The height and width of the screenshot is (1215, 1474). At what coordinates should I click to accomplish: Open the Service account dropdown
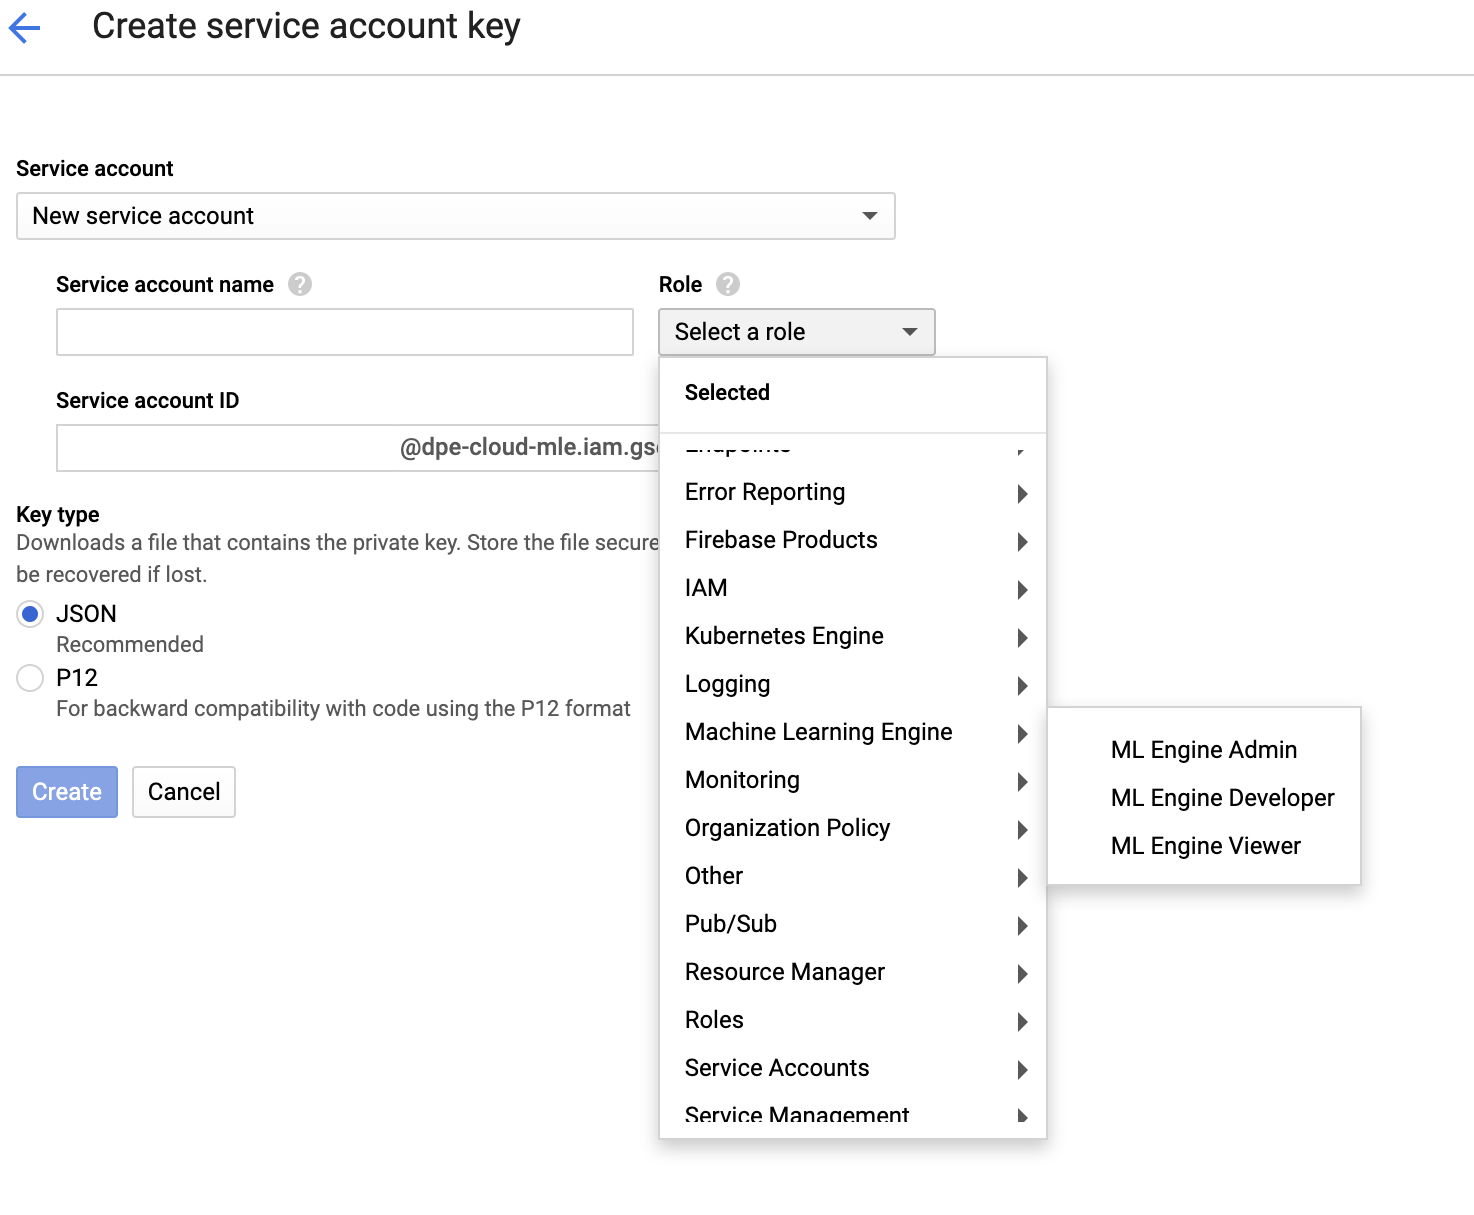click(455, 216)
